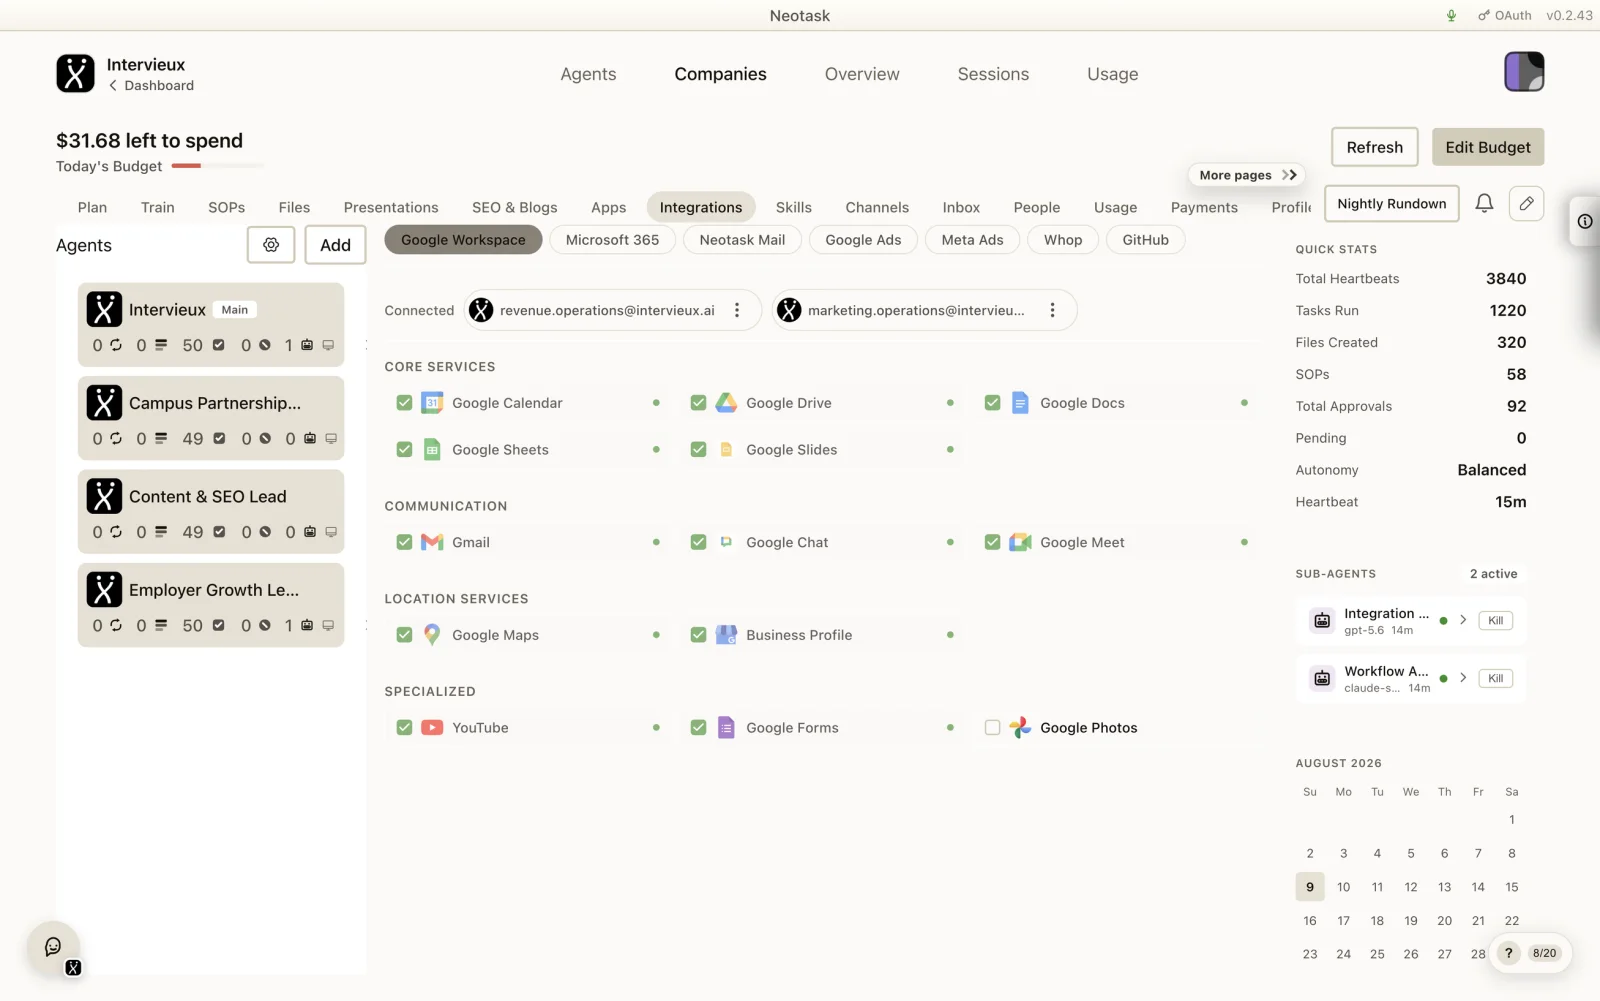
Task: Click the info side panel icon
Action: coord(1585,221)
